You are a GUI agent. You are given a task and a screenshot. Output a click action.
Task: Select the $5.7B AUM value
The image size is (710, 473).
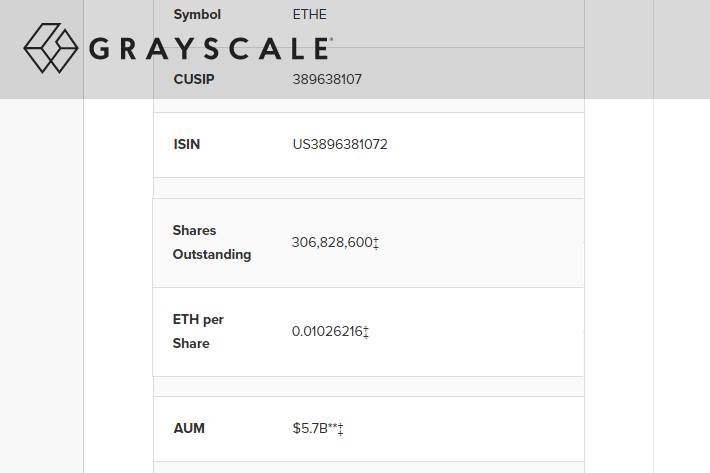coord(310,428)
